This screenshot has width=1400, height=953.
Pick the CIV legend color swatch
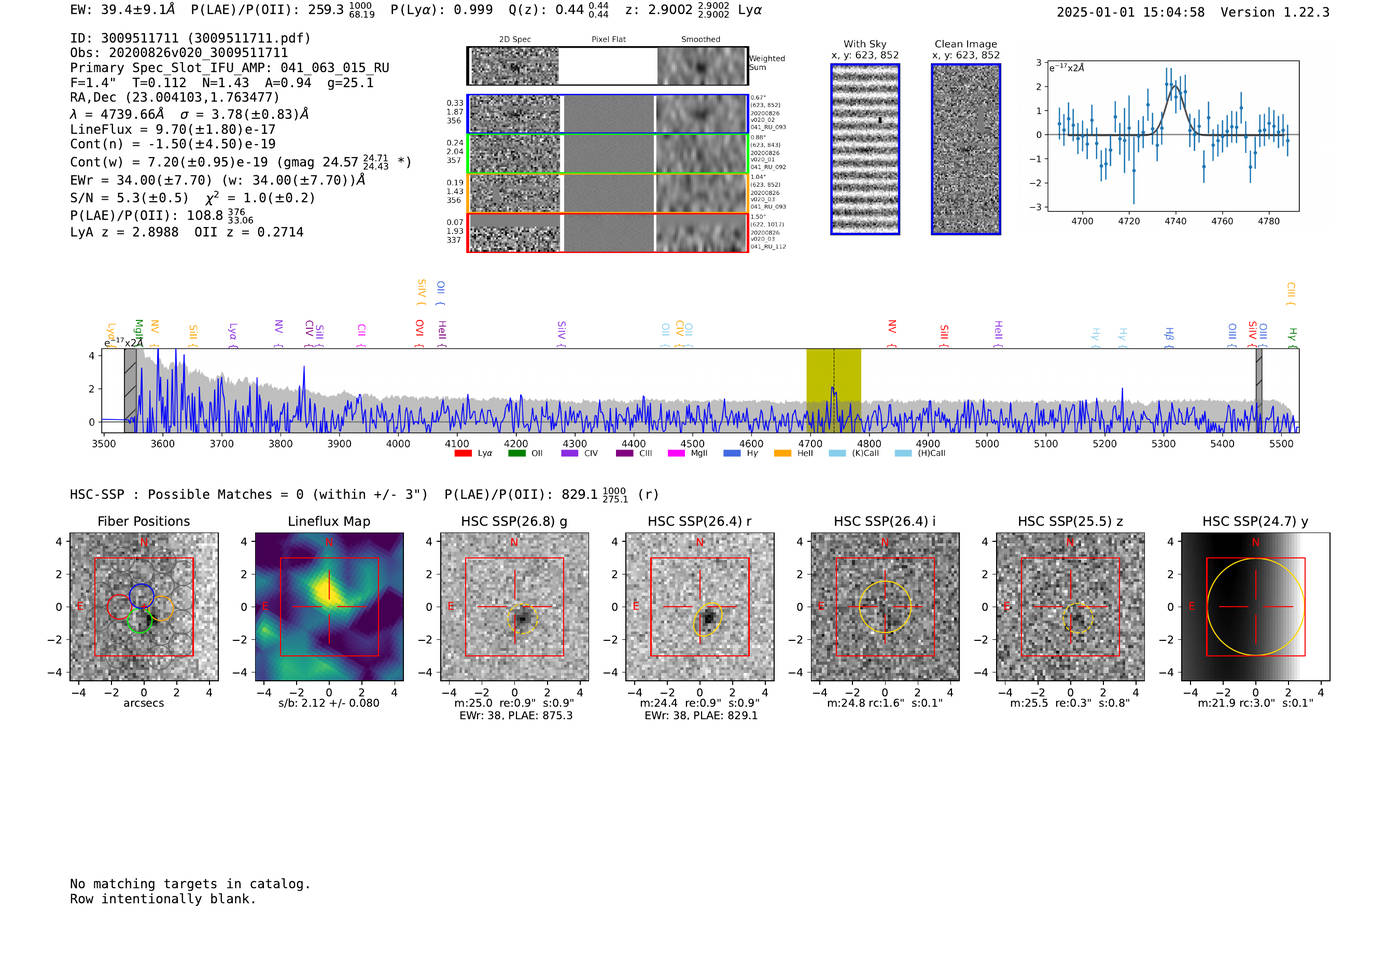[x=570, y=453]
